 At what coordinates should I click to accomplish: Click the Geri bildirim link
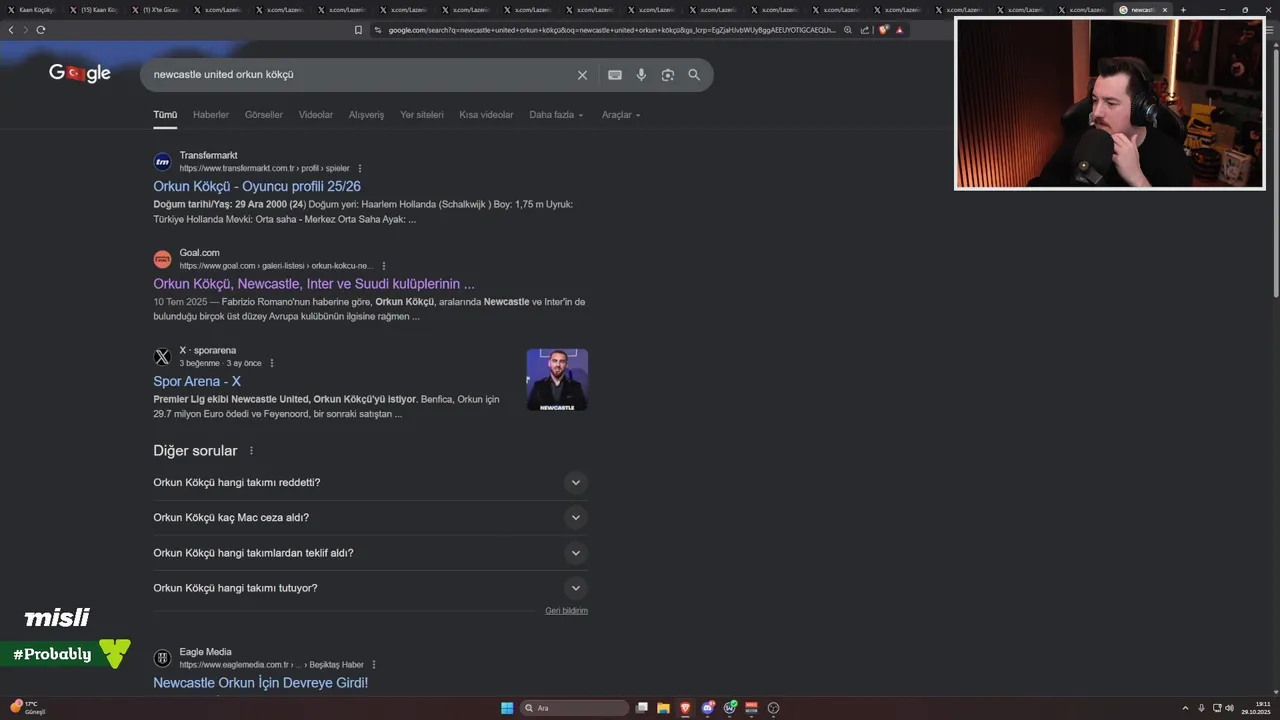click(566, 611)
